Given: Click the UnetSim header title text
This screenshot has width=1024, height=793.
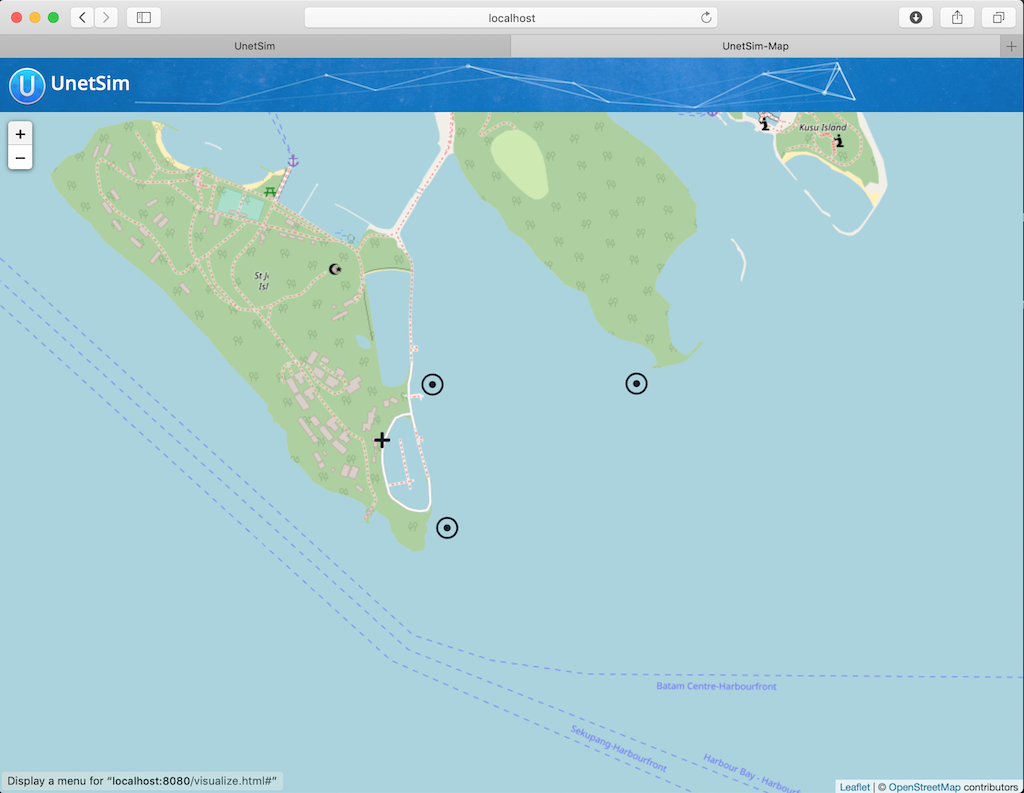Looking at the screenshot, I should coord(90,84).
